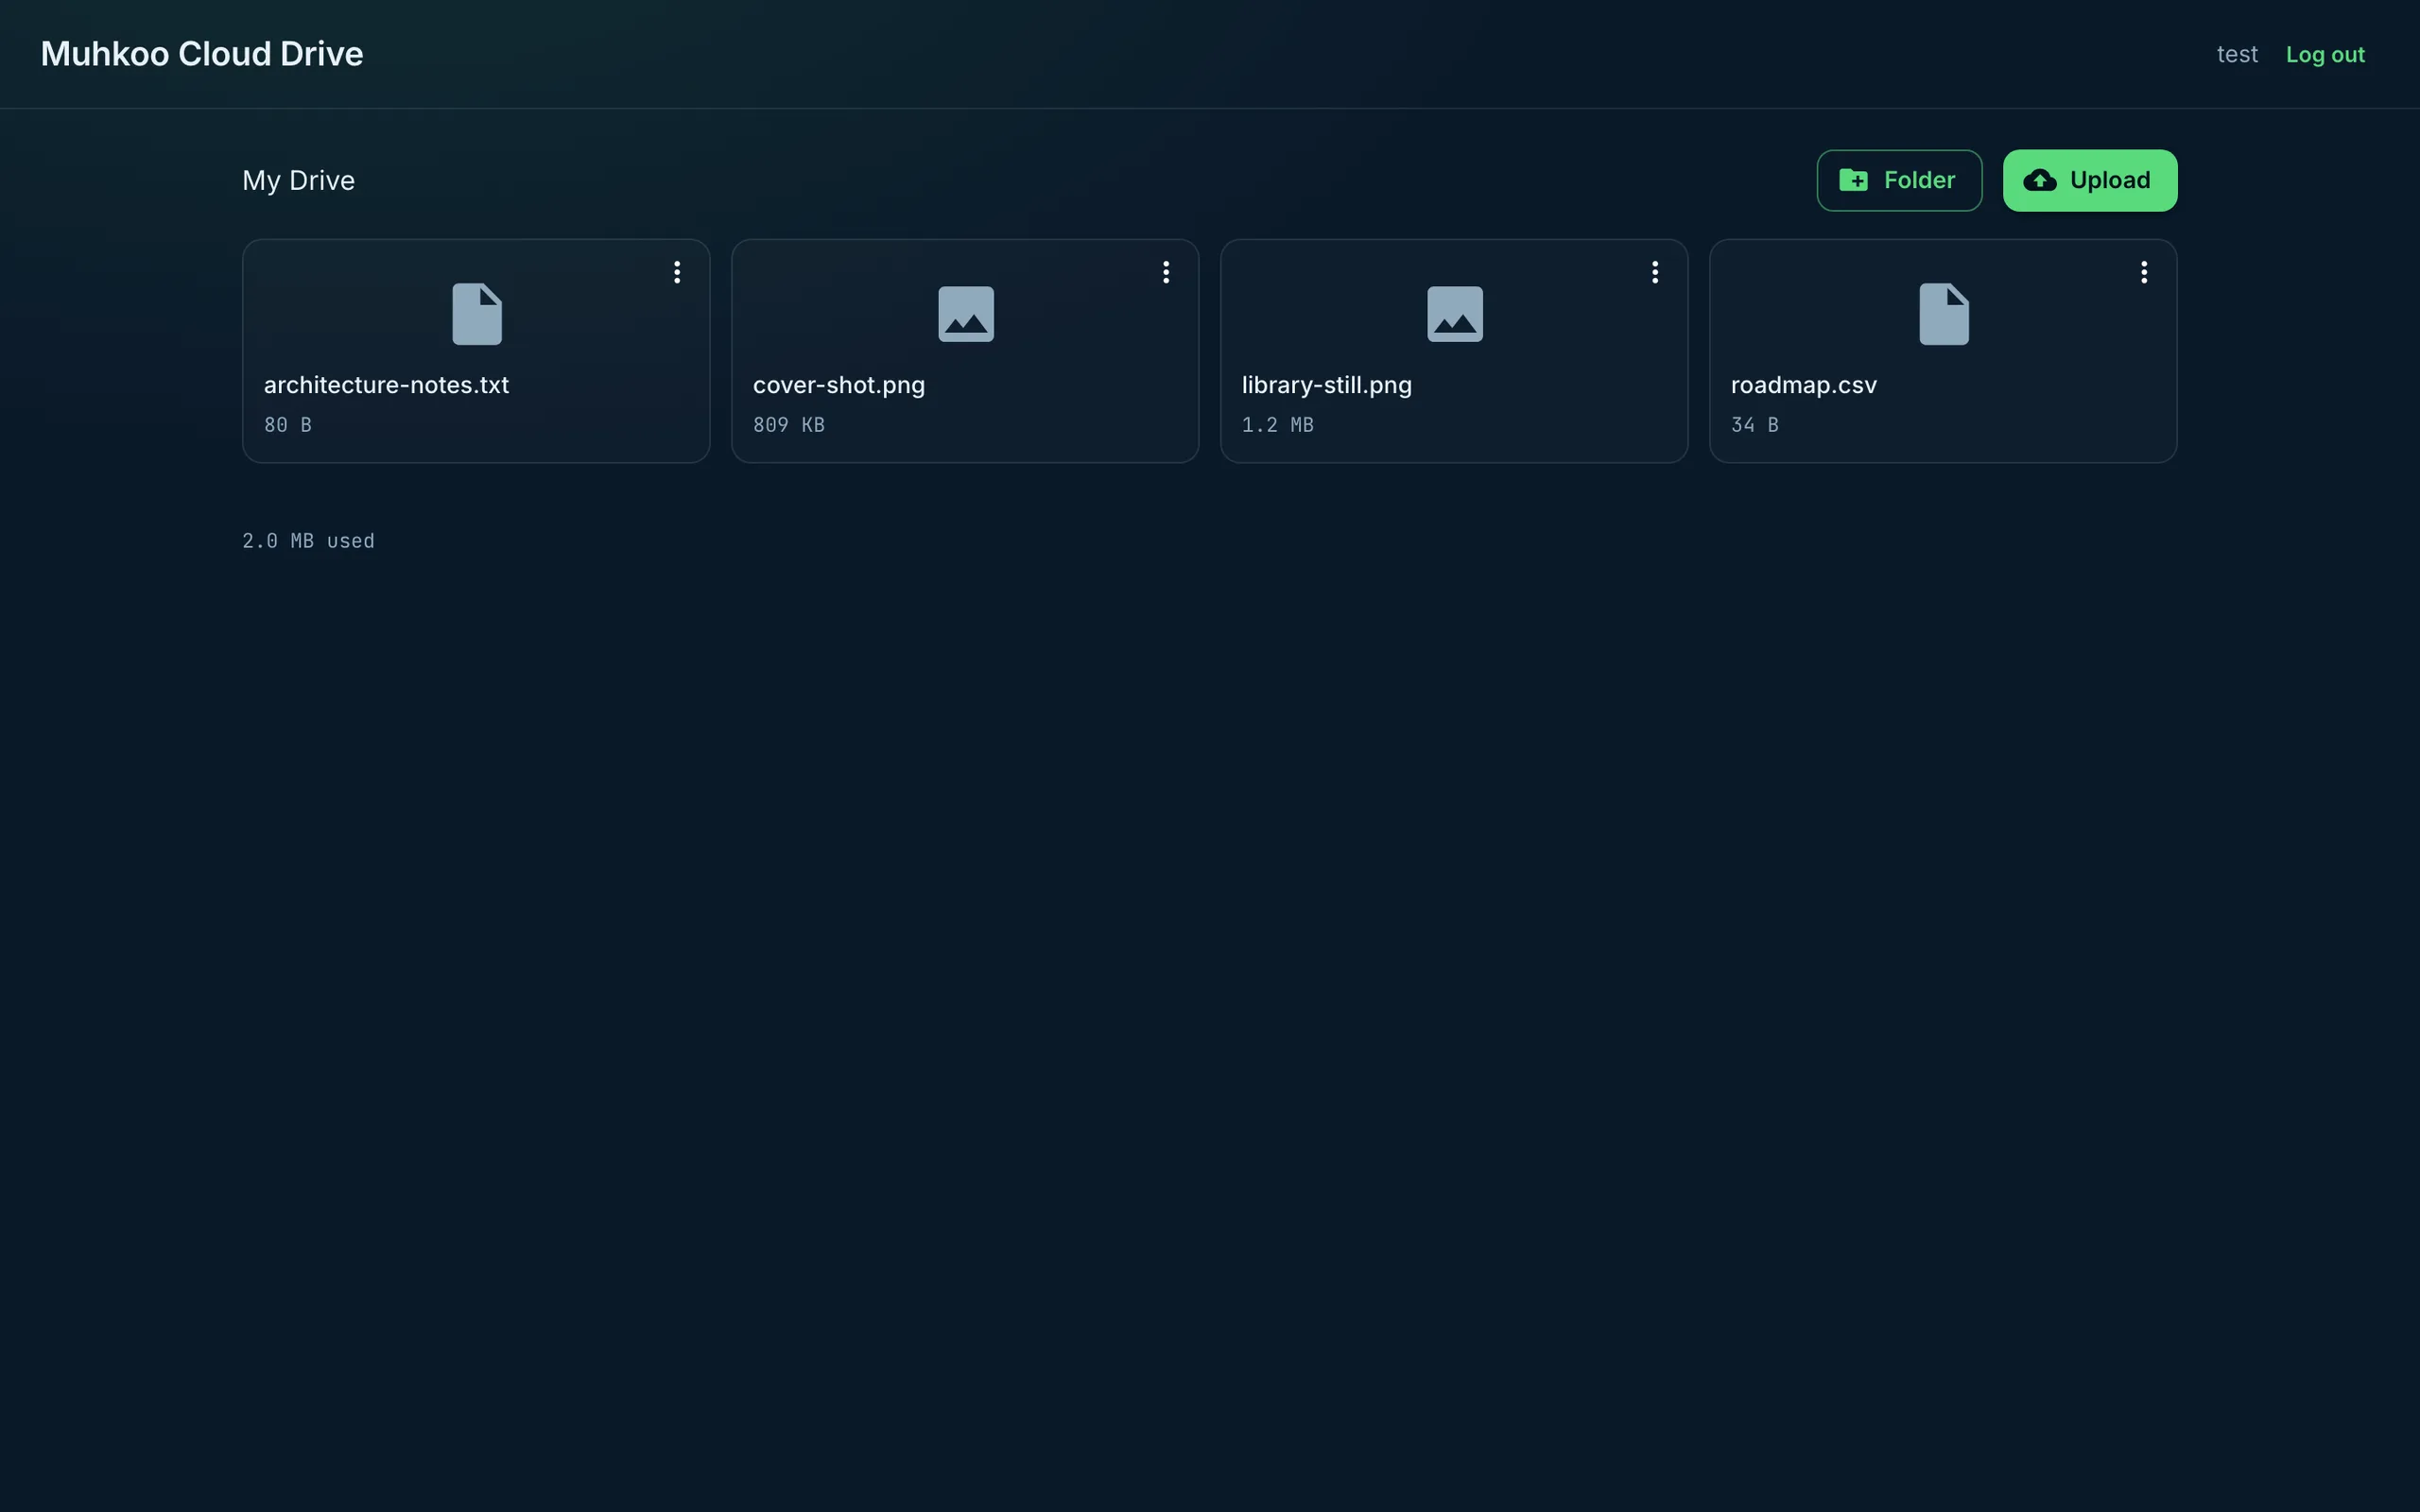Open three-dot menu on cover-shot.png card
2420x1512 pixels.
tap(1166, 272)
